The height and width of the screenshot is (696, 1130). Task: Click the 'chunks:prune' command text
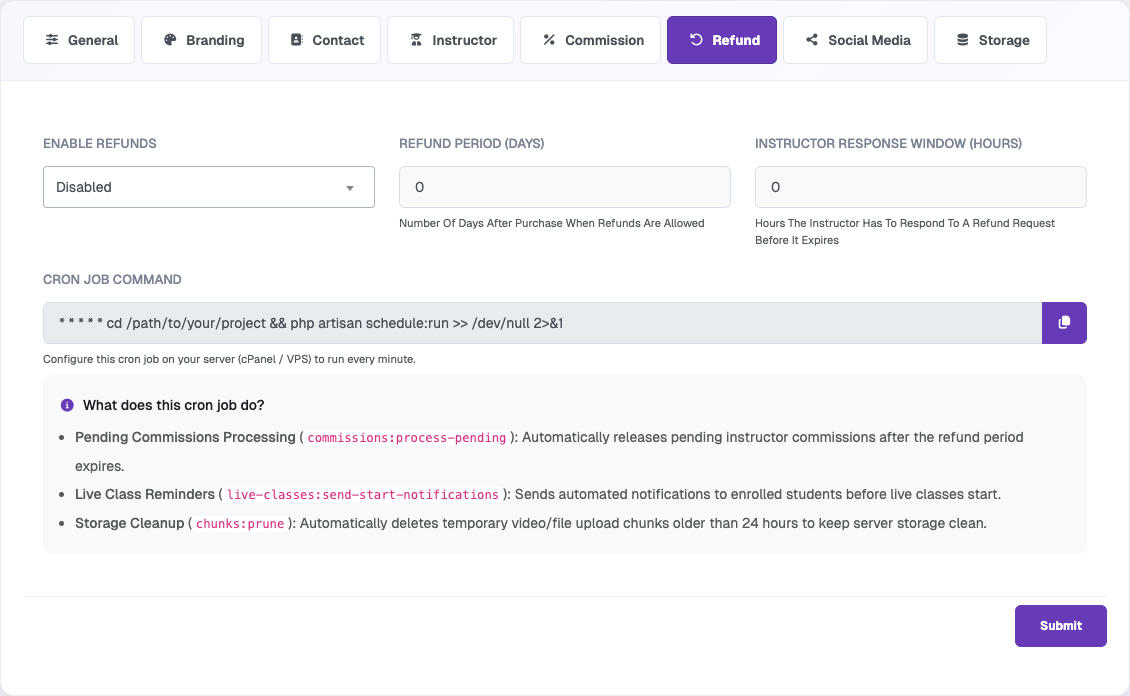coord(240,524)
